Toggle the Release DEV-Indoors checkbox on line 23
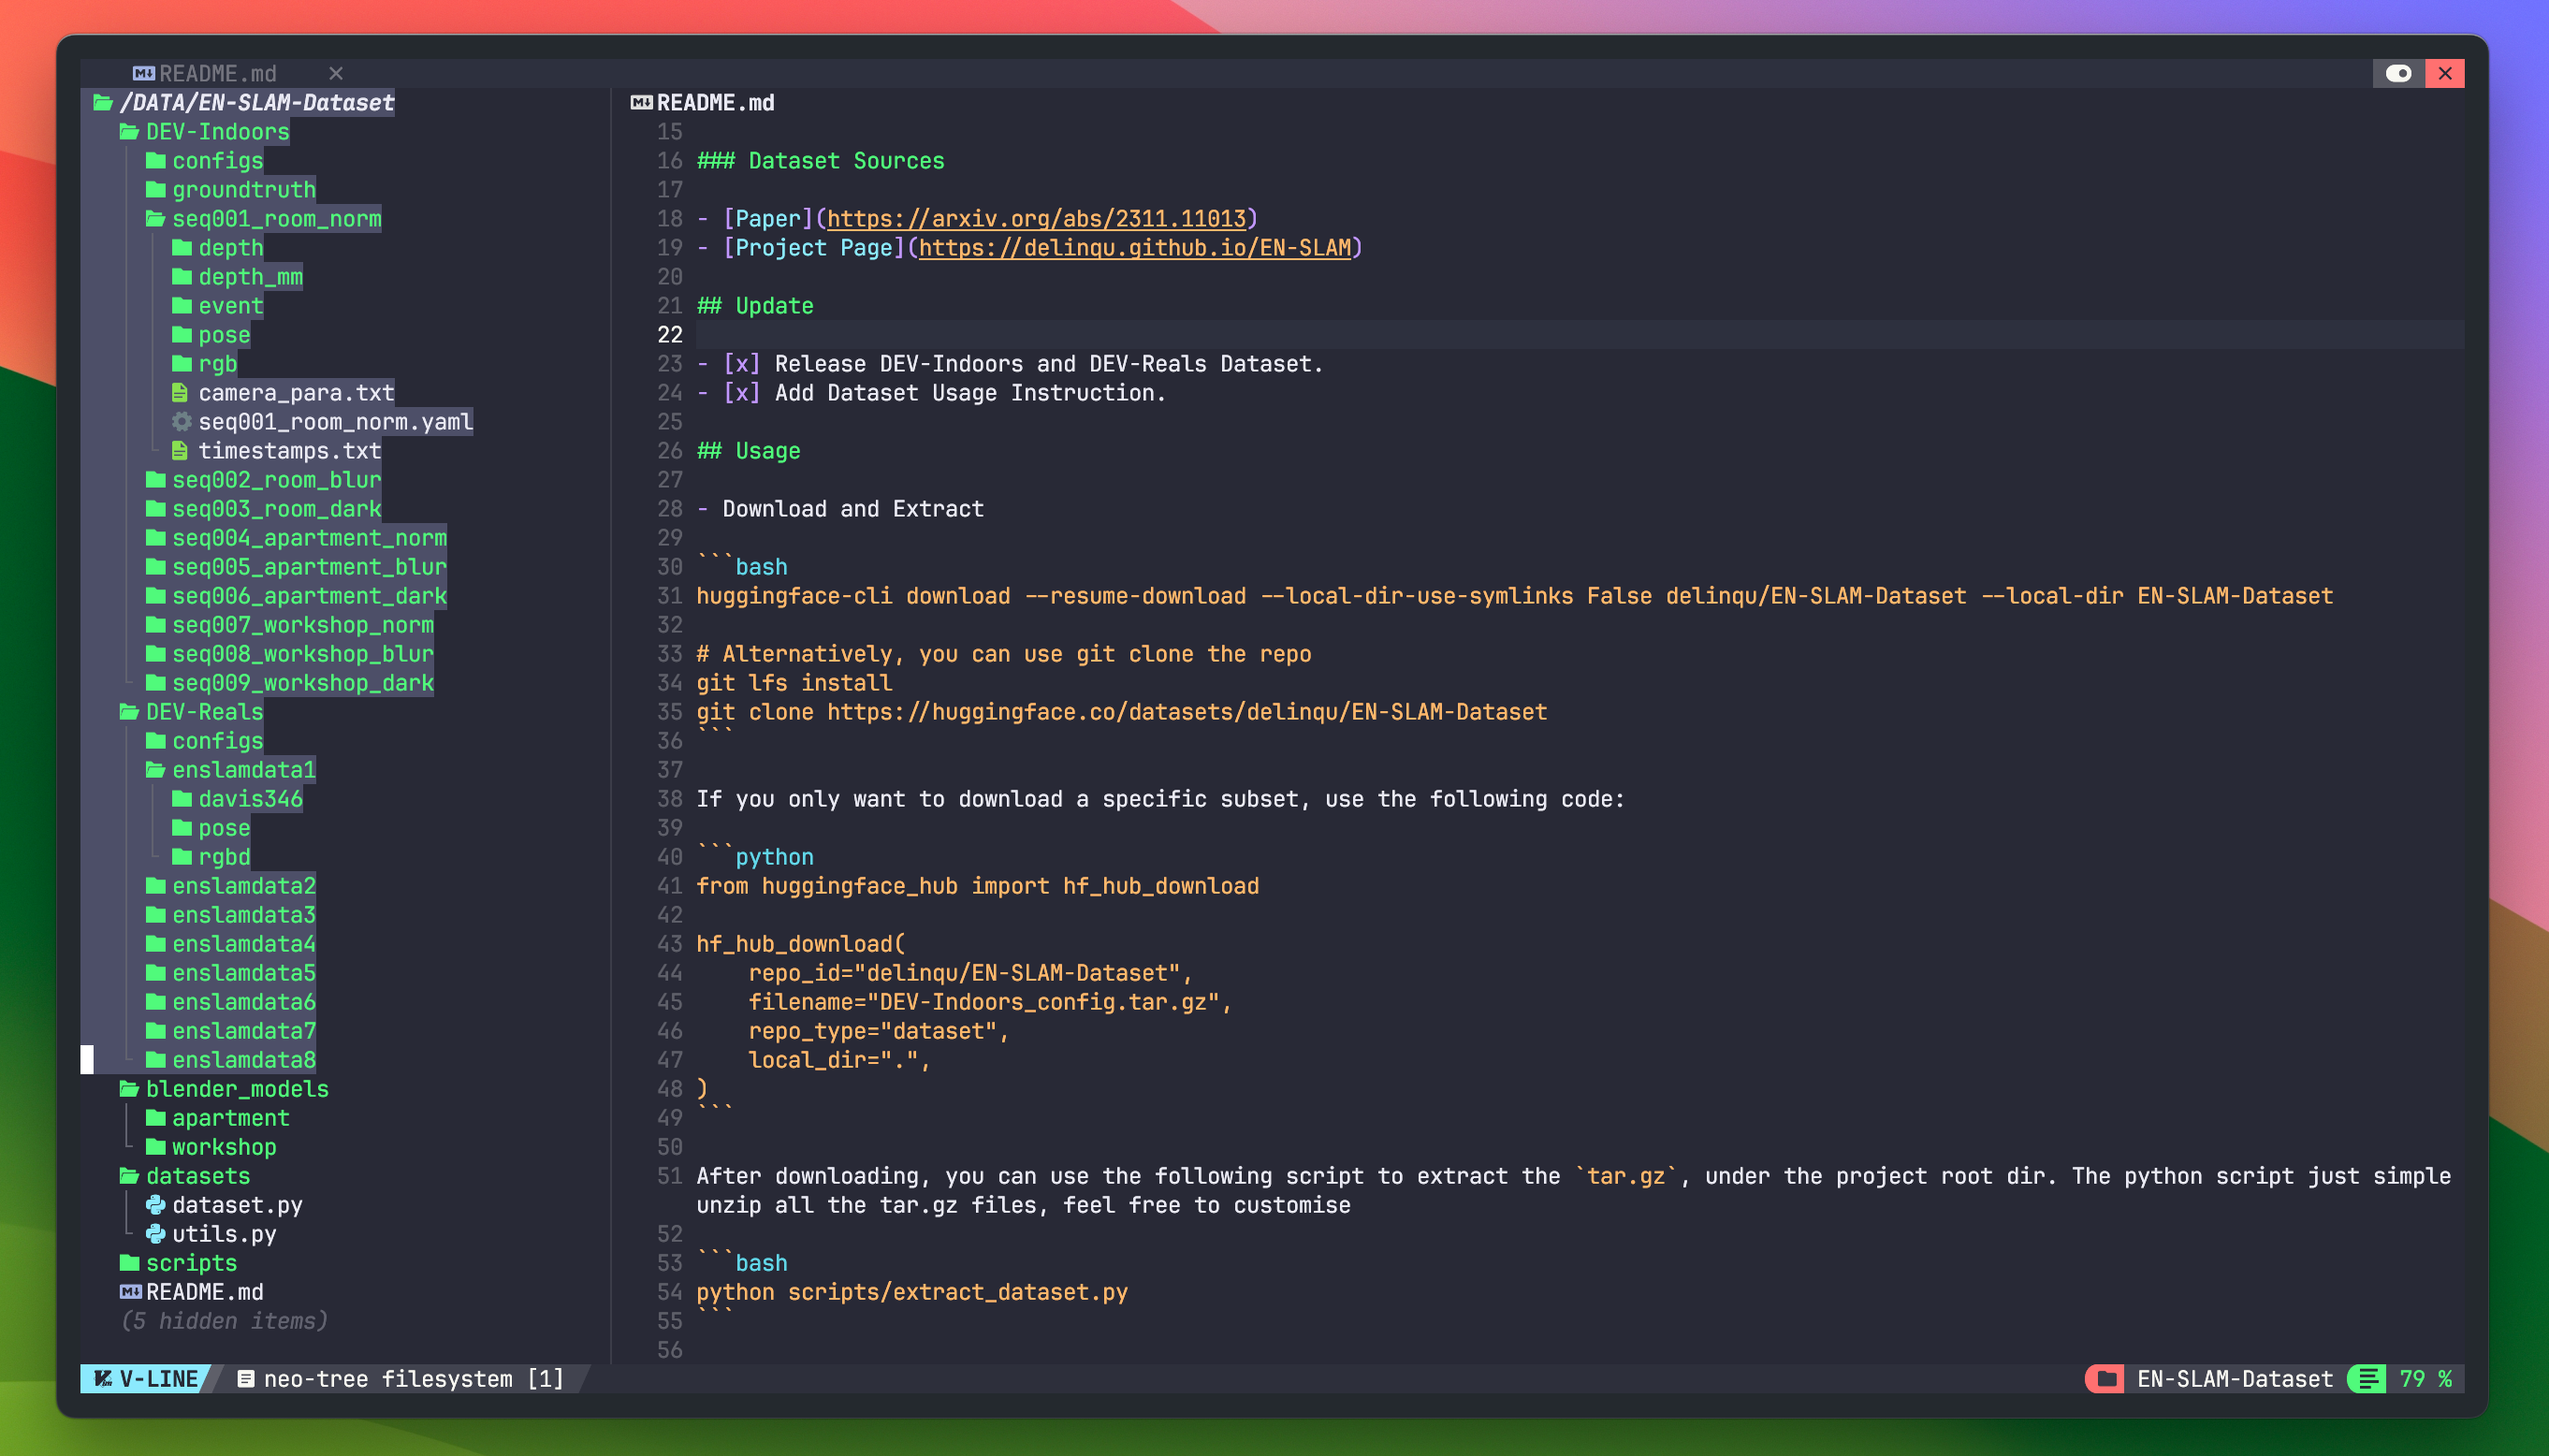Screen dimensions: 2549x1456 point(741,364)
